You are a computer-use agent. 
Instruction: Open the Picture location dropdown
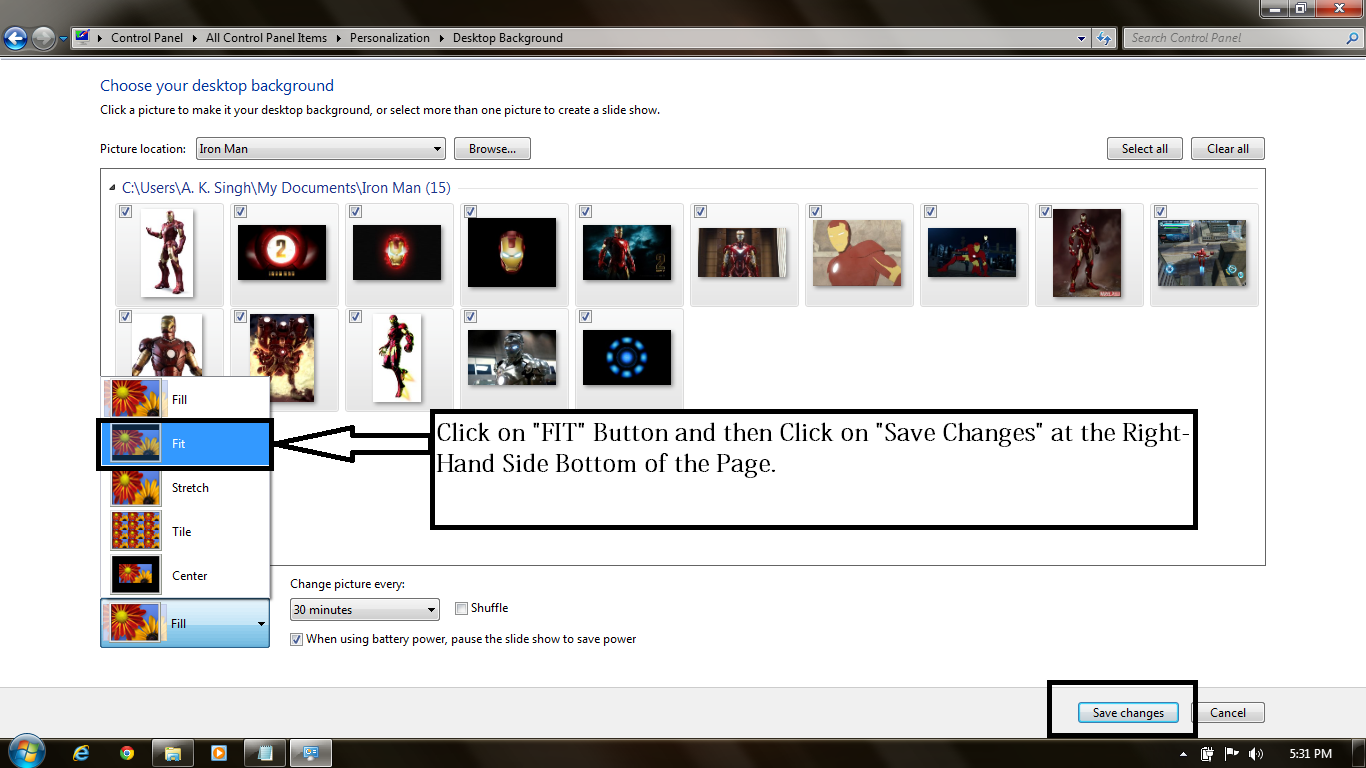coord(438,148)
